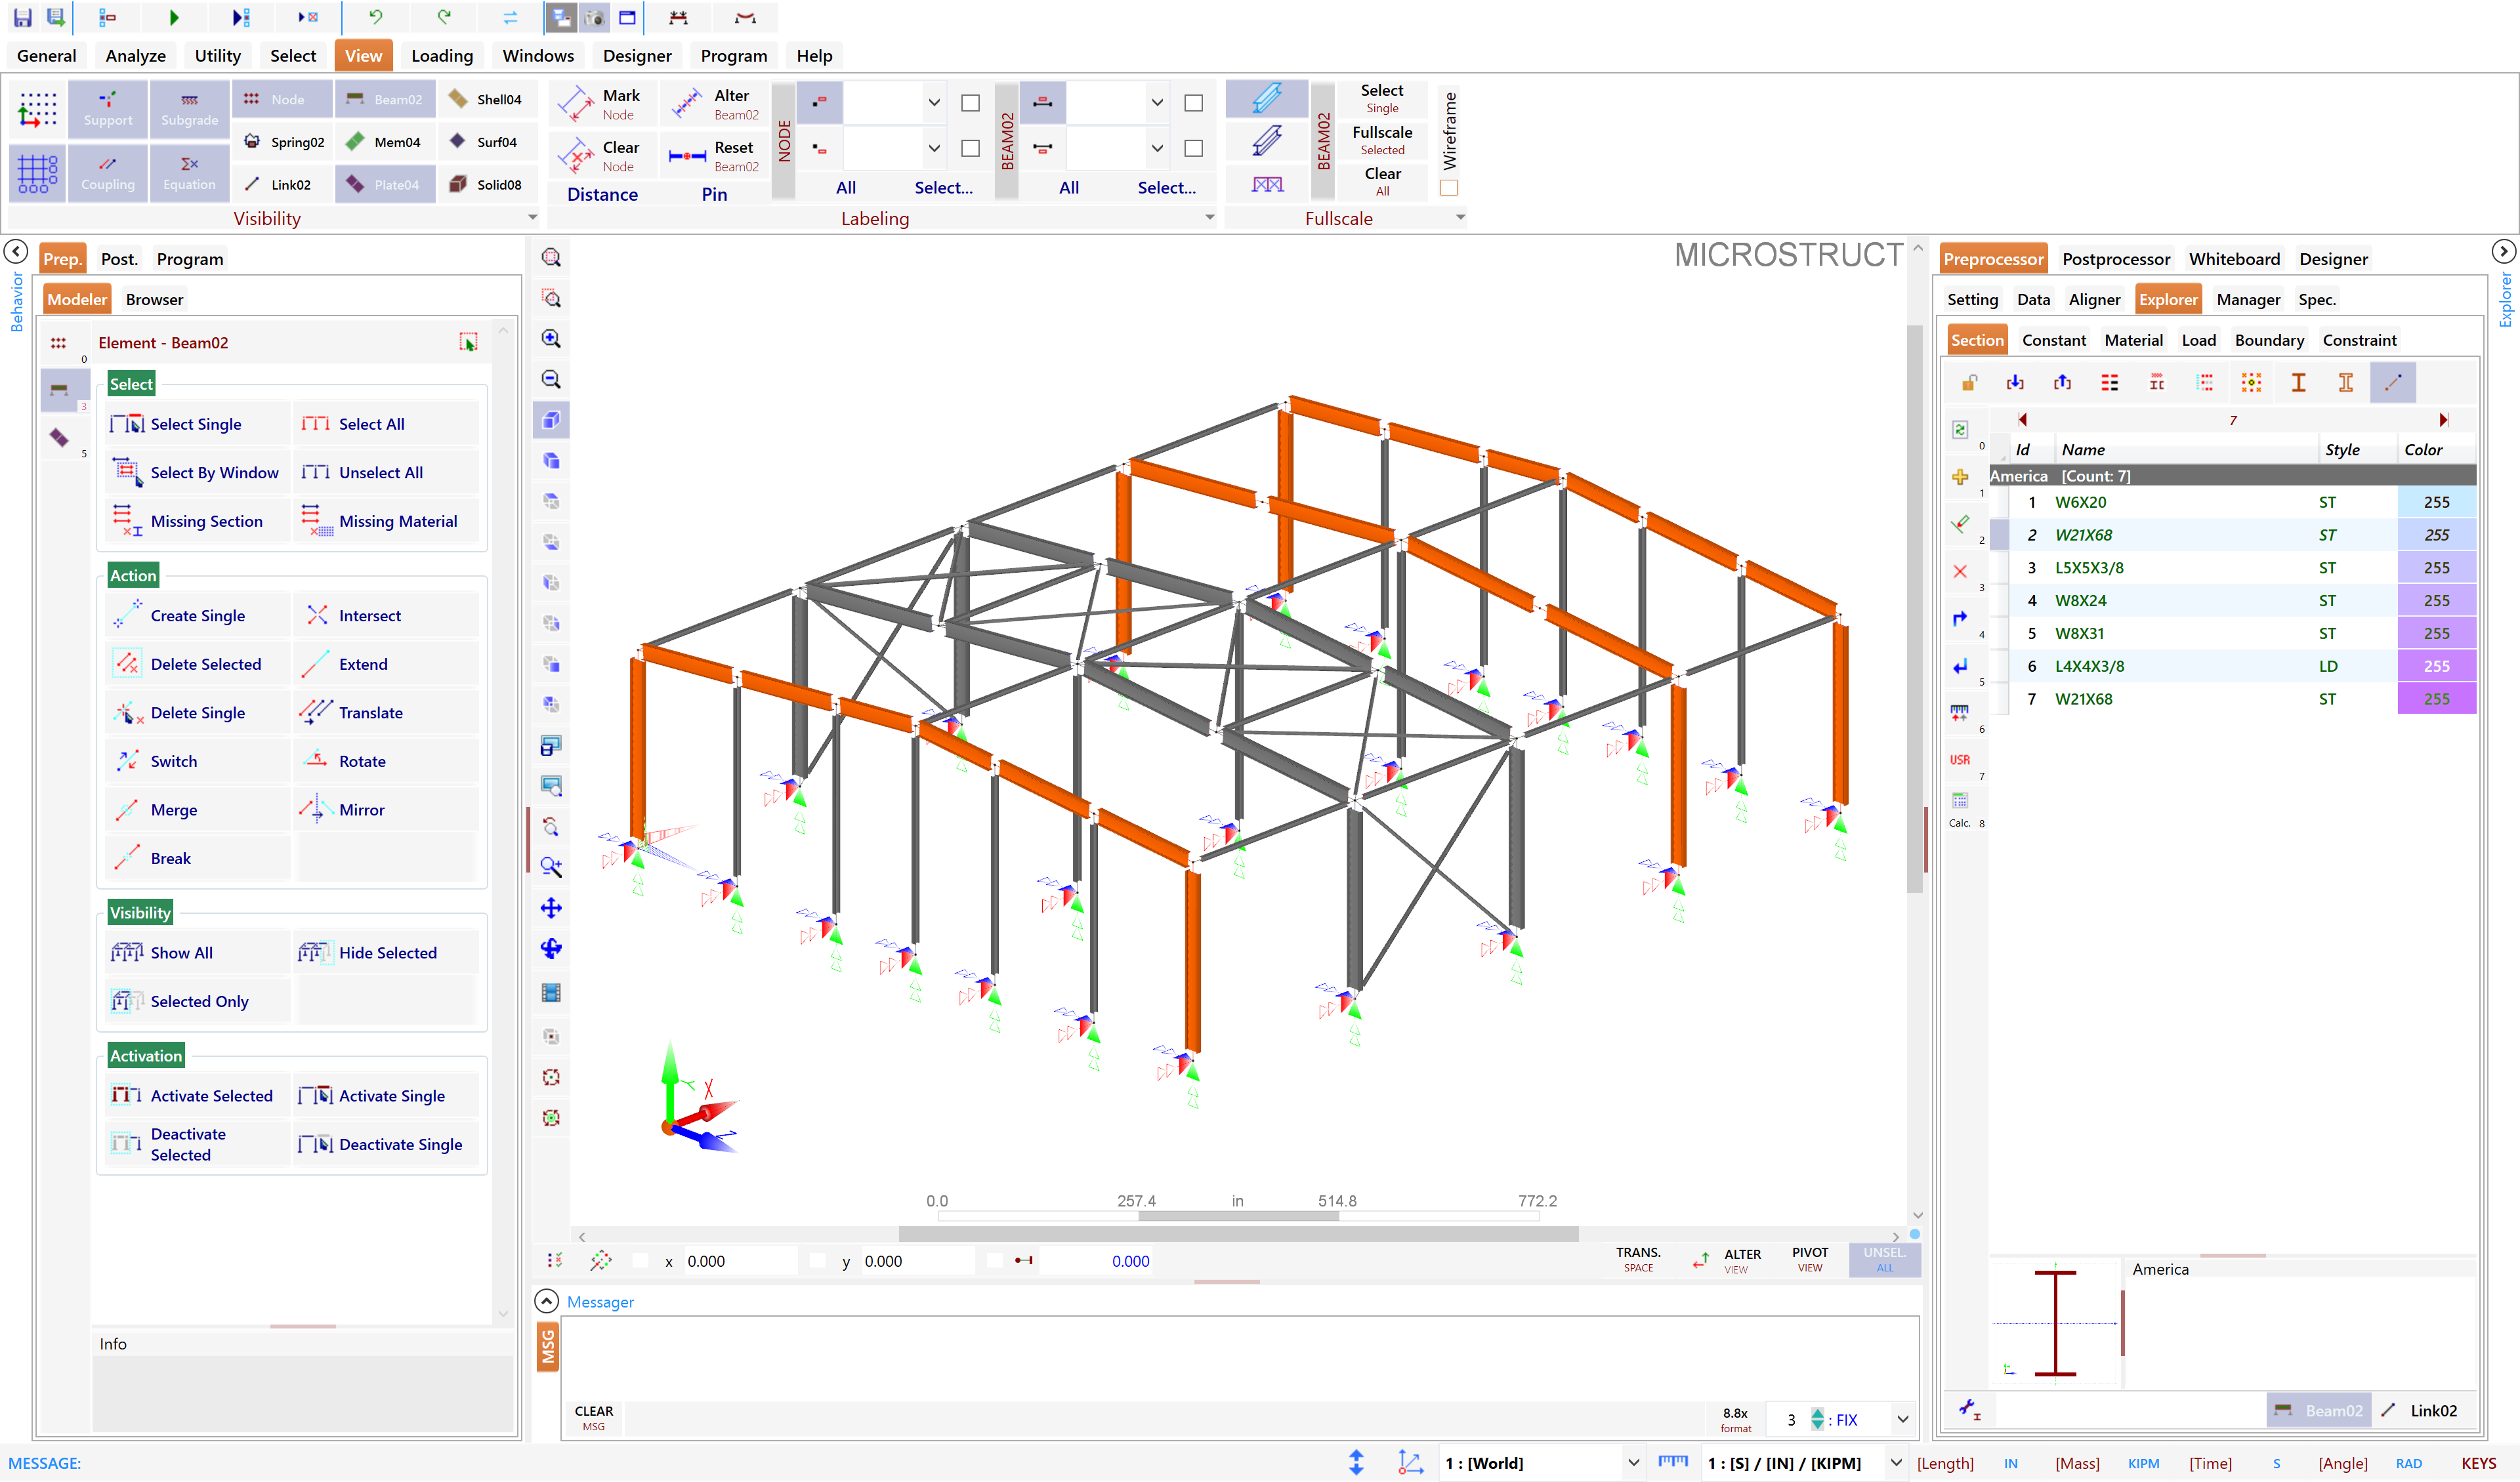Click the Mark Node icon
The image size is (2520, 1482).
(x=576, y=104)
